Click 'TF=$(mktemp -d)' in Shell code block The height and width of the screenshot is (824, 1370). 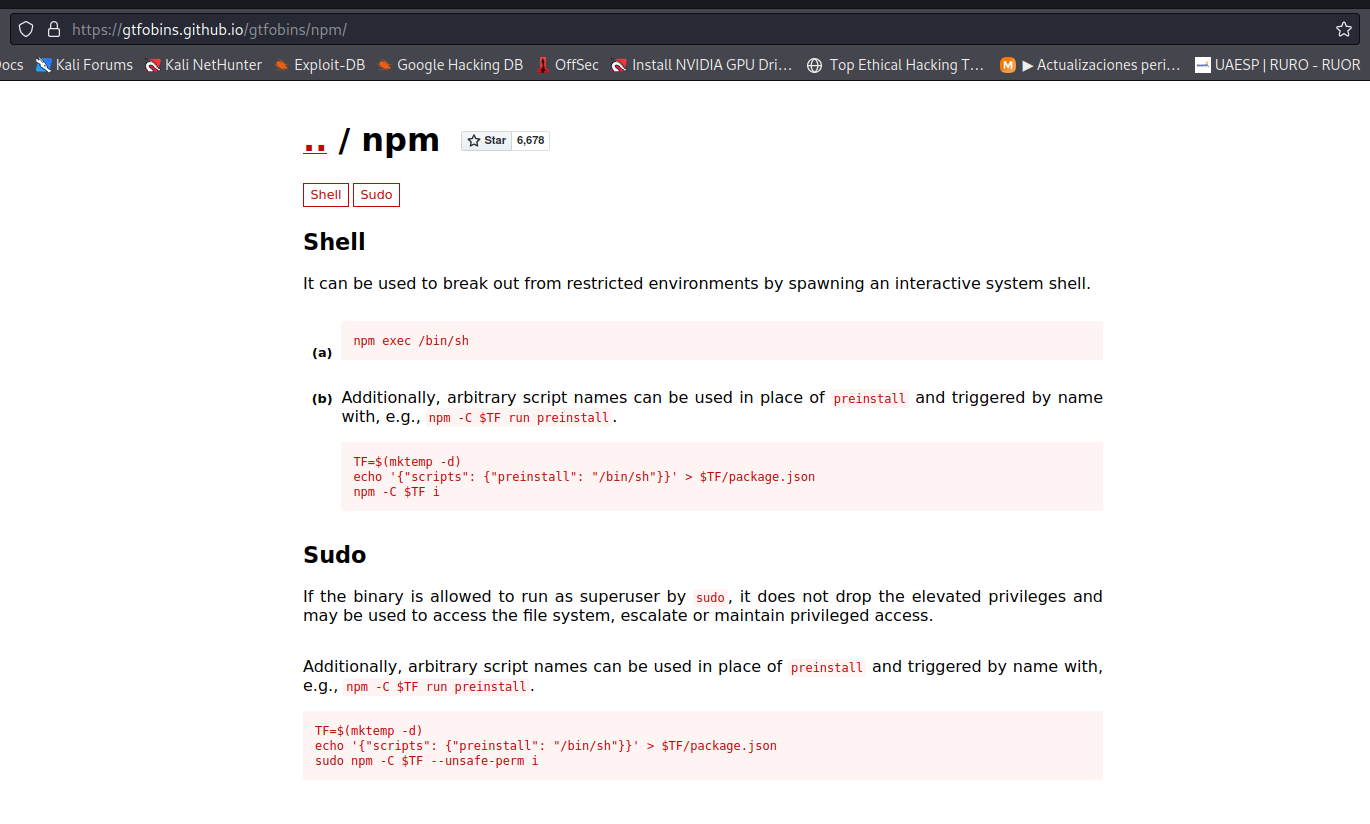[407, 462]
